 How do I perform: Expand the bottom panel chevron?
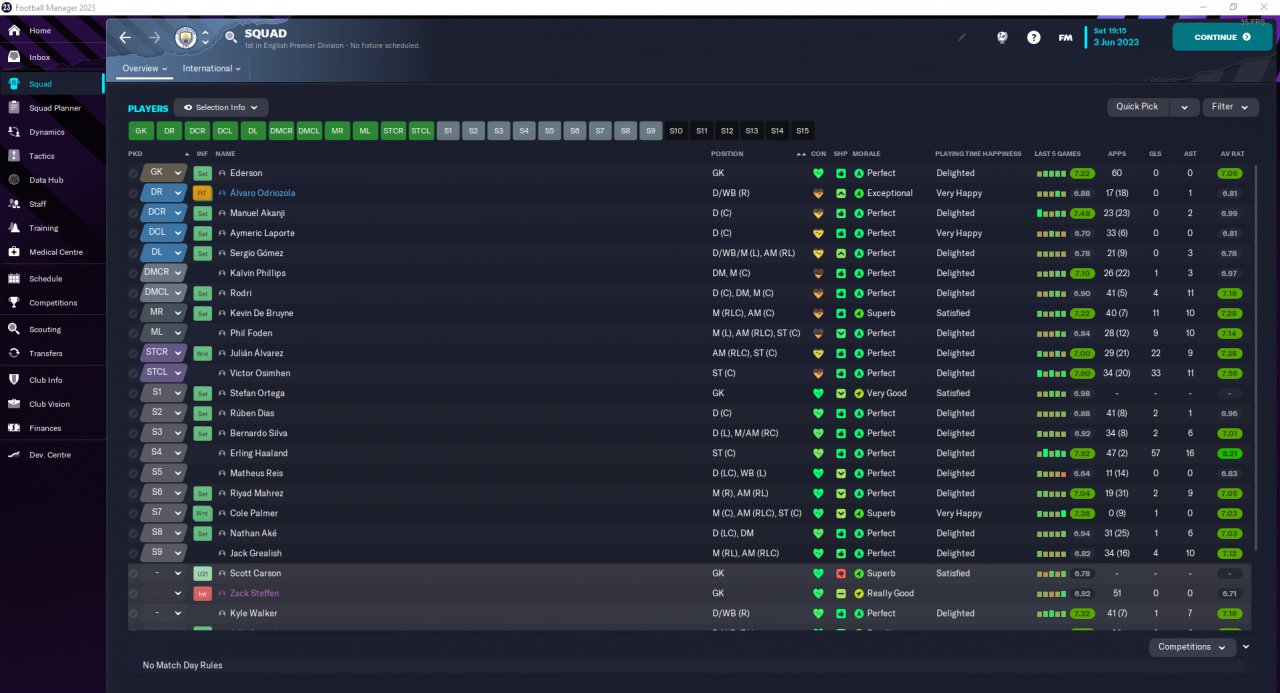(x=1246, y=647)
